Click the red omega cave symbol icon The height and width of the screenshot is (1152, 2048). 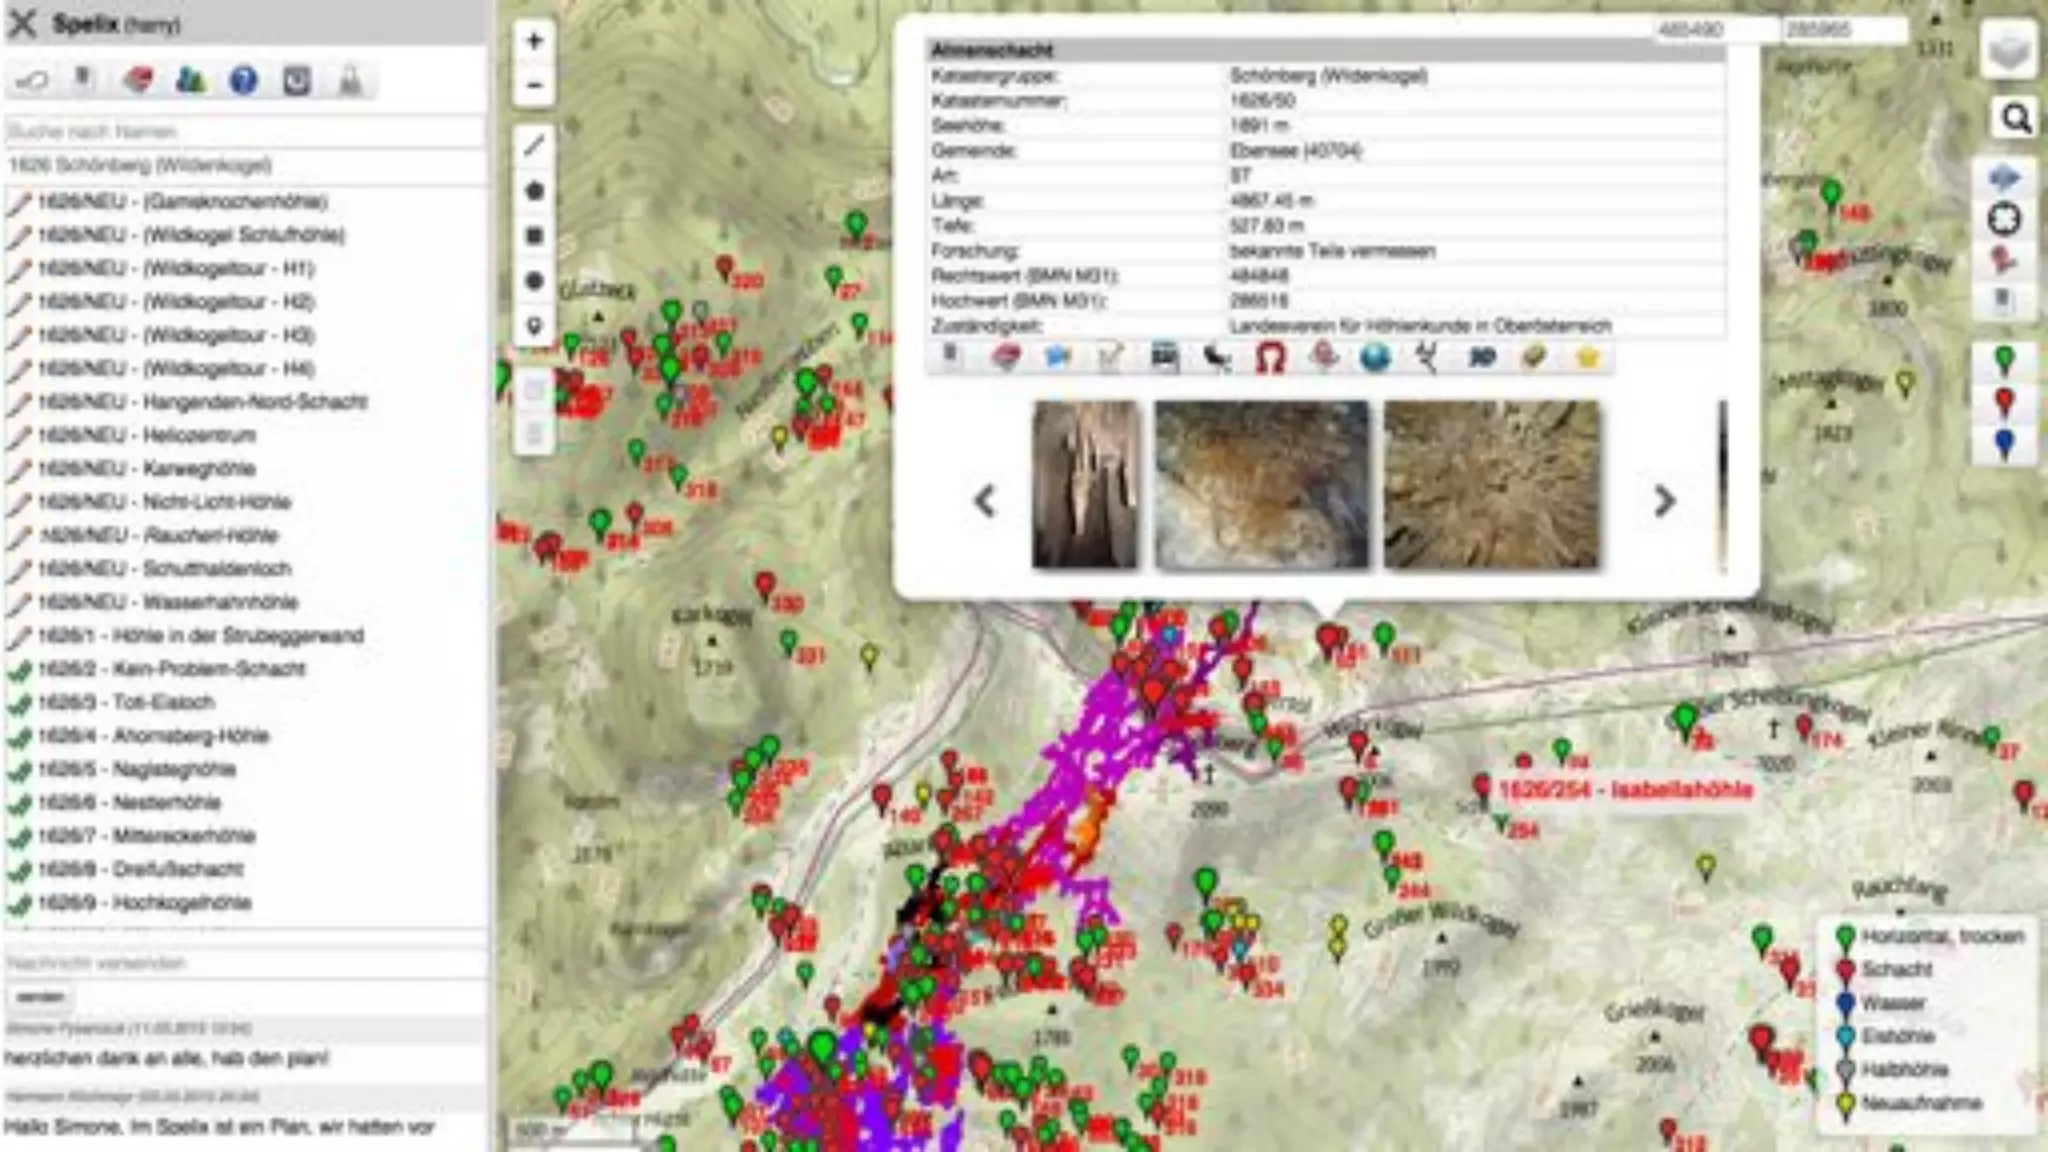coord(1269,358)
